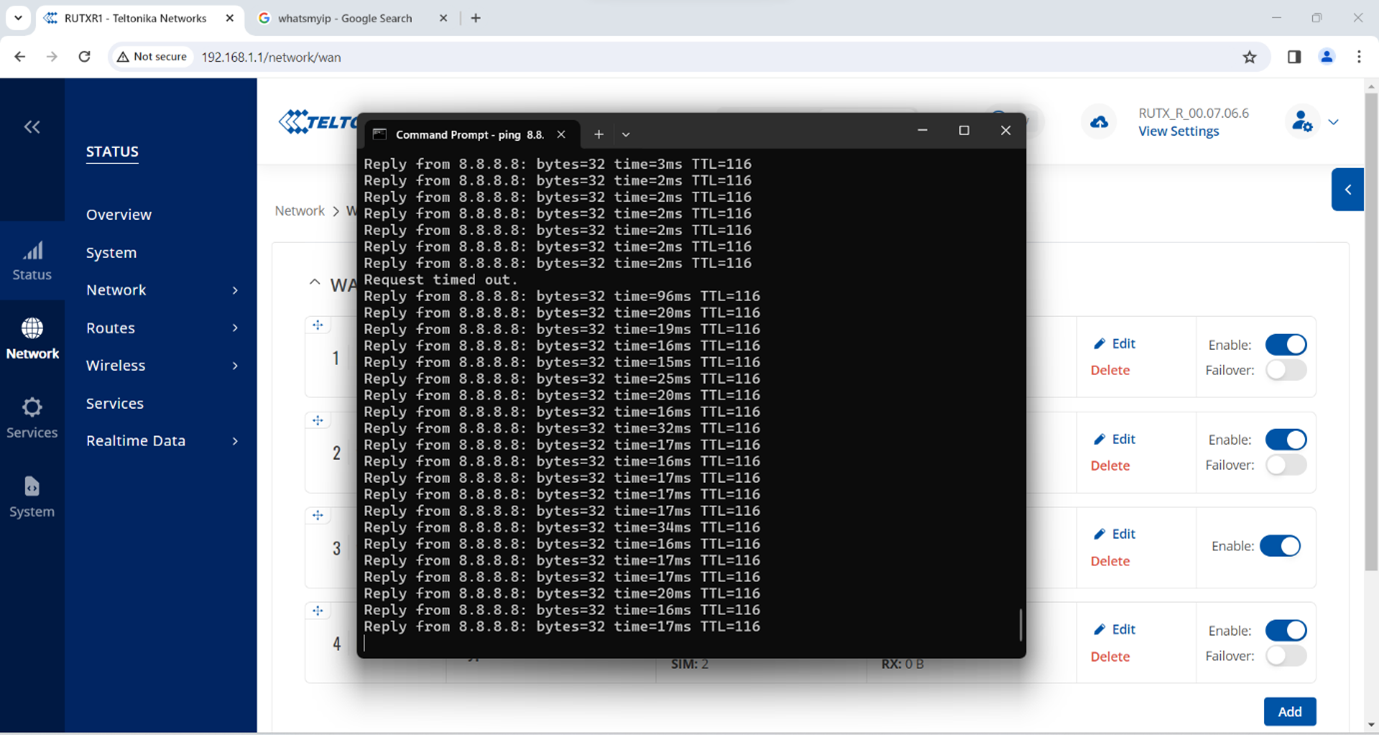
Task: Turn on Failover for interface 2
Action: [x=1285, y=465]
